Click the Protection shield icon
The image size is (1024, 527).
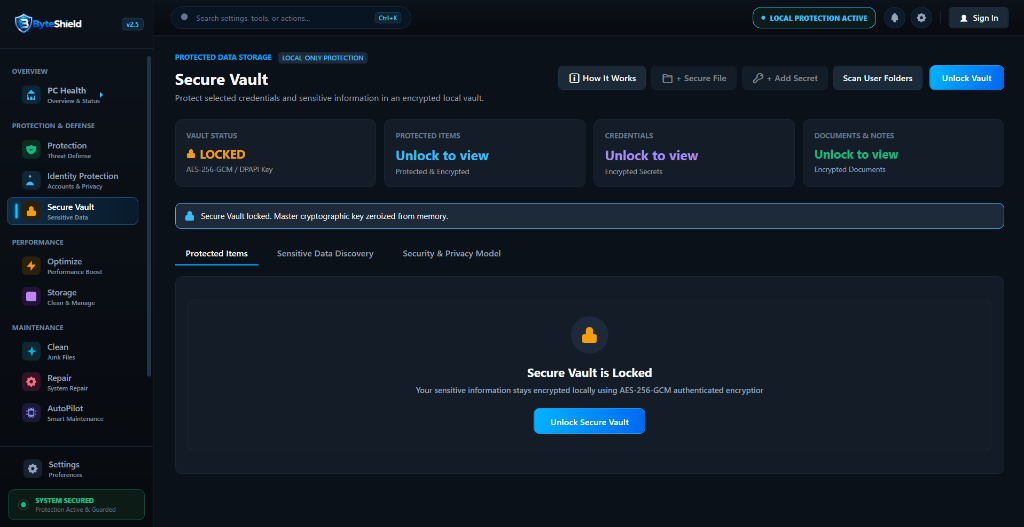point(31,150)
